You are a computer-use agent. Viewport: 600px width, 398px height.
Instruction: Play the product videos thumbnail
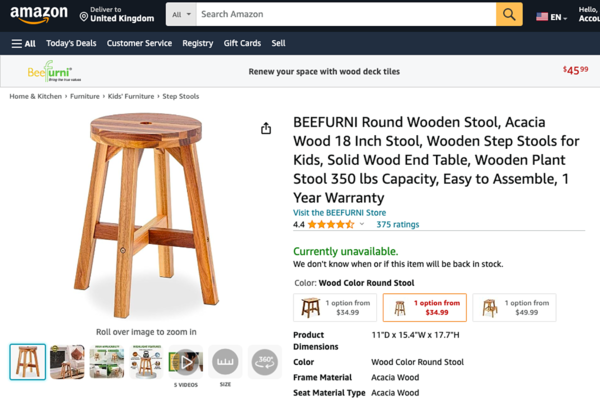pyautogui.click(x=186, y=362)
